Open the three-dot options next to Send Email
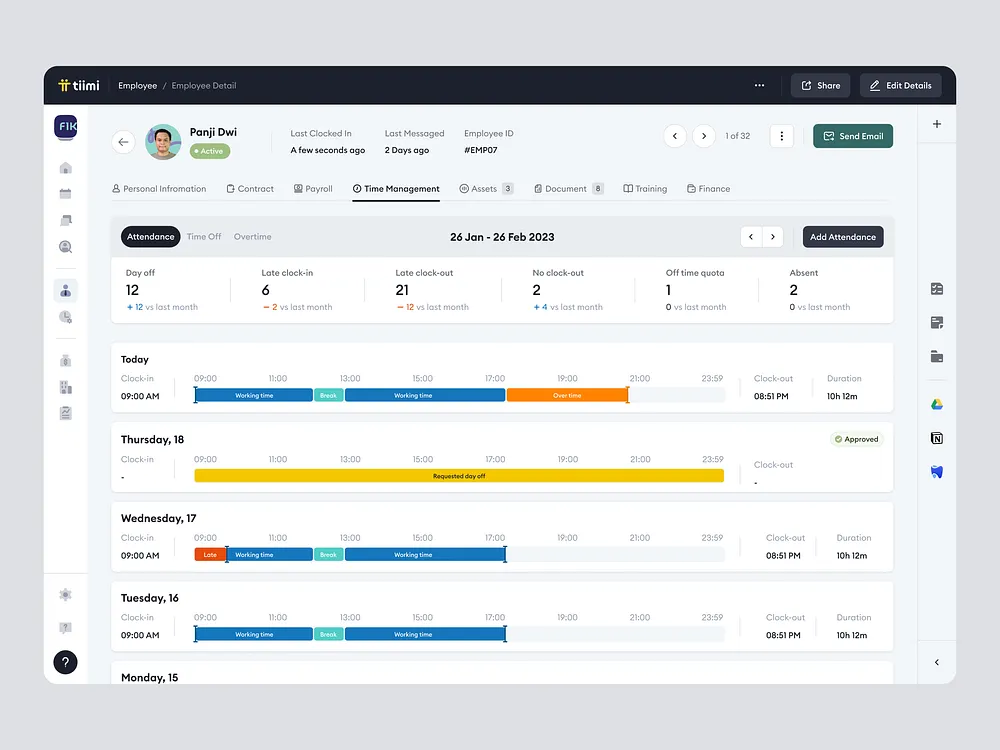The image size is (1000, 750). click(x=781, y=136)
